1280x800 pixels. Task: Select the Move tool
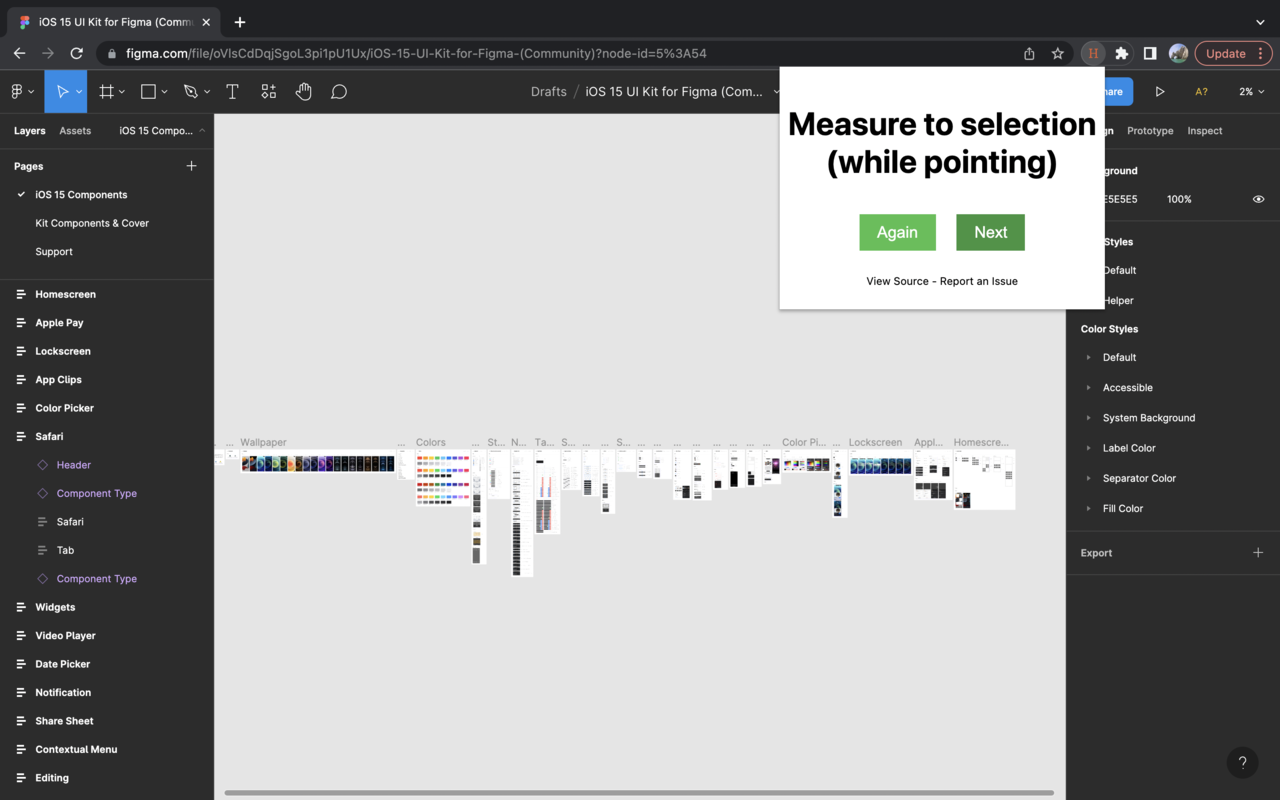(x=62, y=91)
